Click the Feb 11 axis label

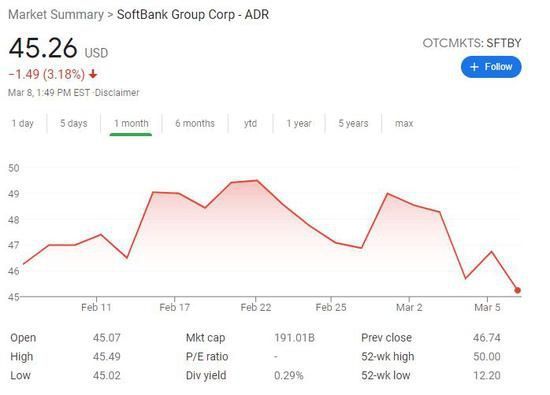(x=96, y=308)
